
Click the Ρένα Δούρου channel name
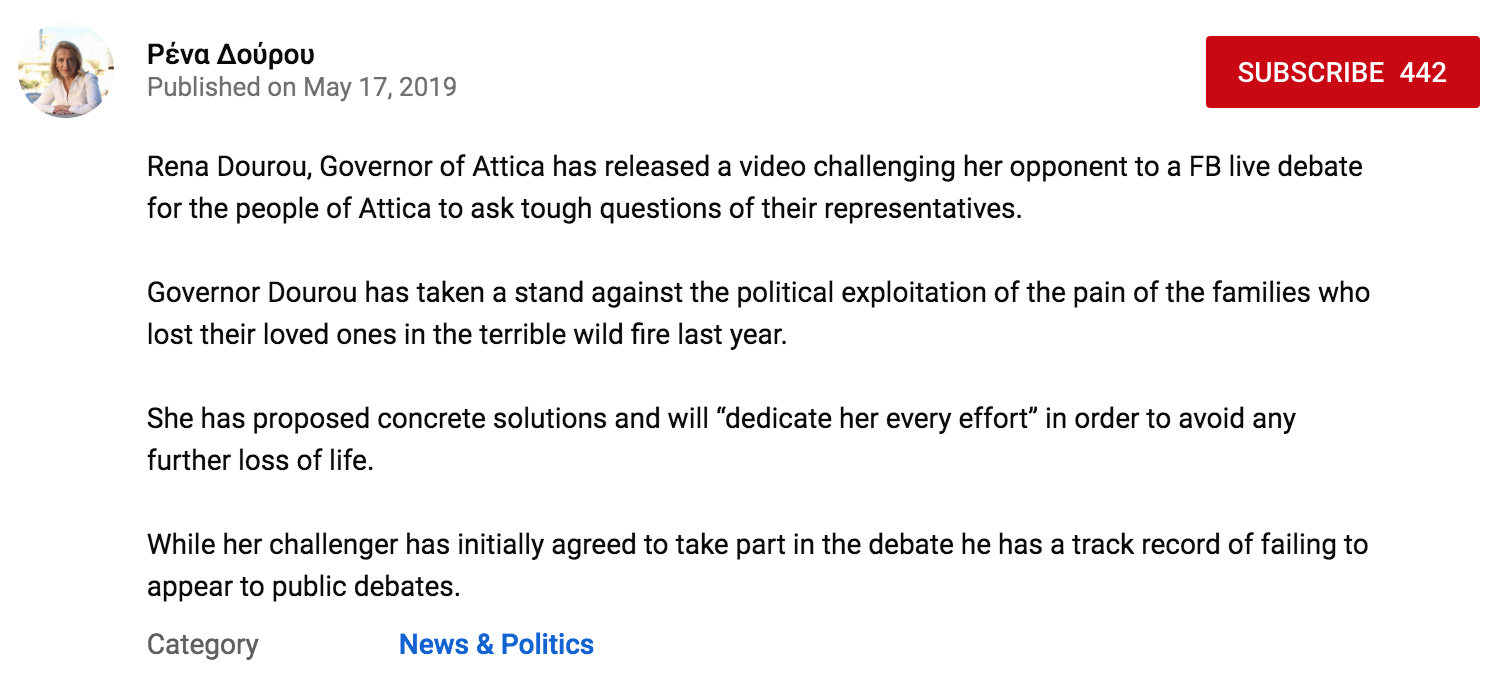tap(231, 54)
